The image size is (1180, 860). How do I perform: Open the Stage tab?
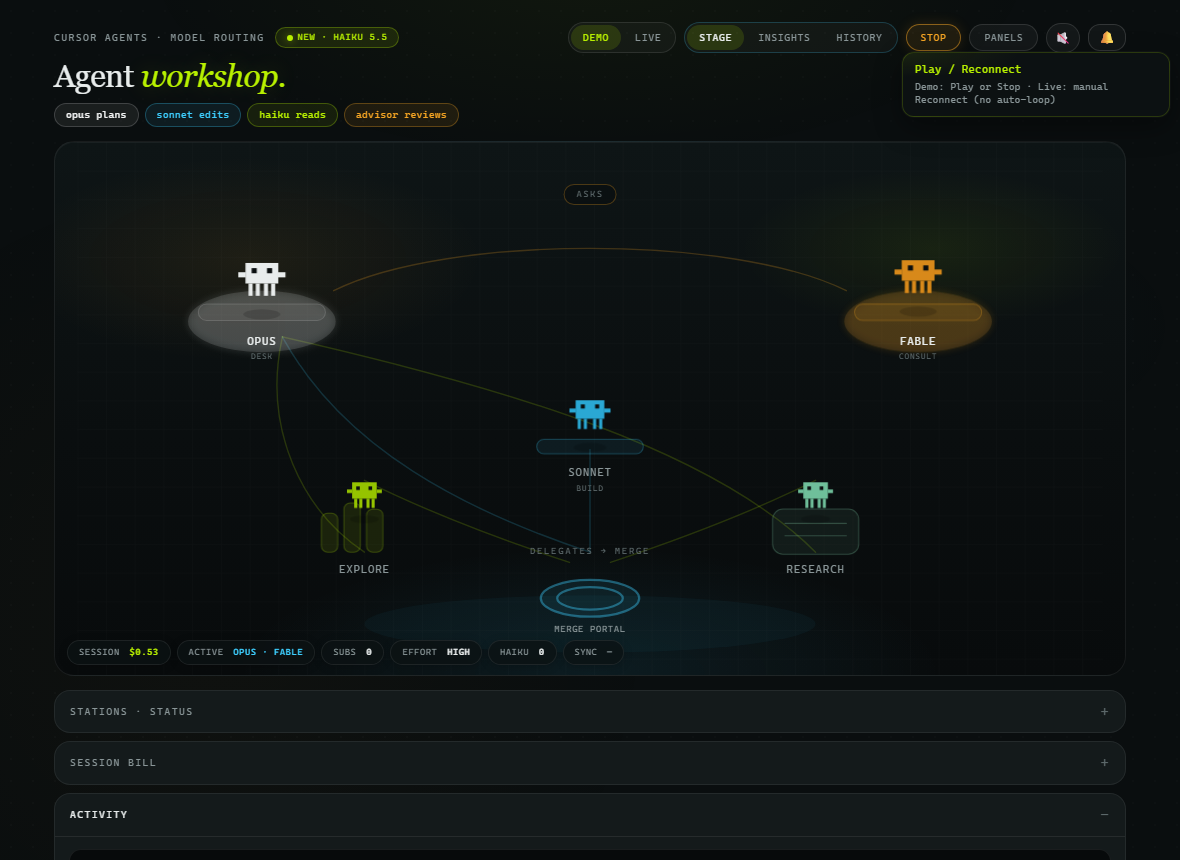[x=715, y=38]
